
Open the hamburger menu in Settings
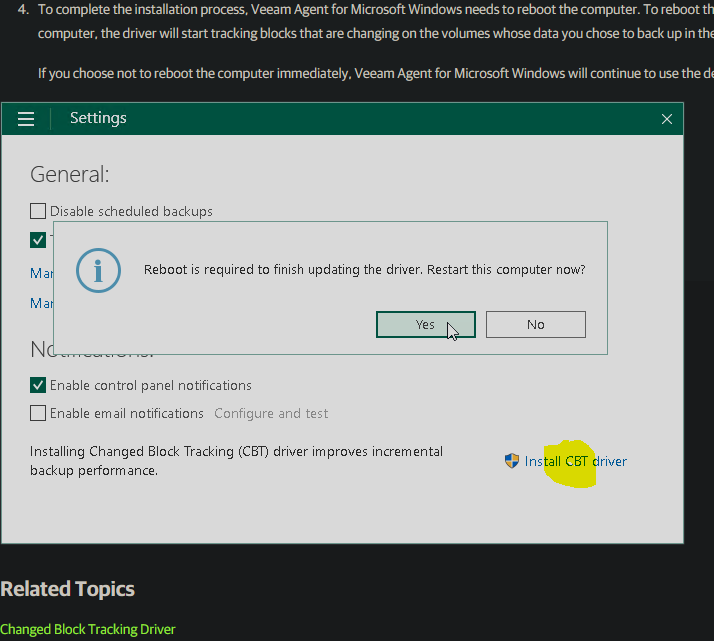click(x=26, y=119)
